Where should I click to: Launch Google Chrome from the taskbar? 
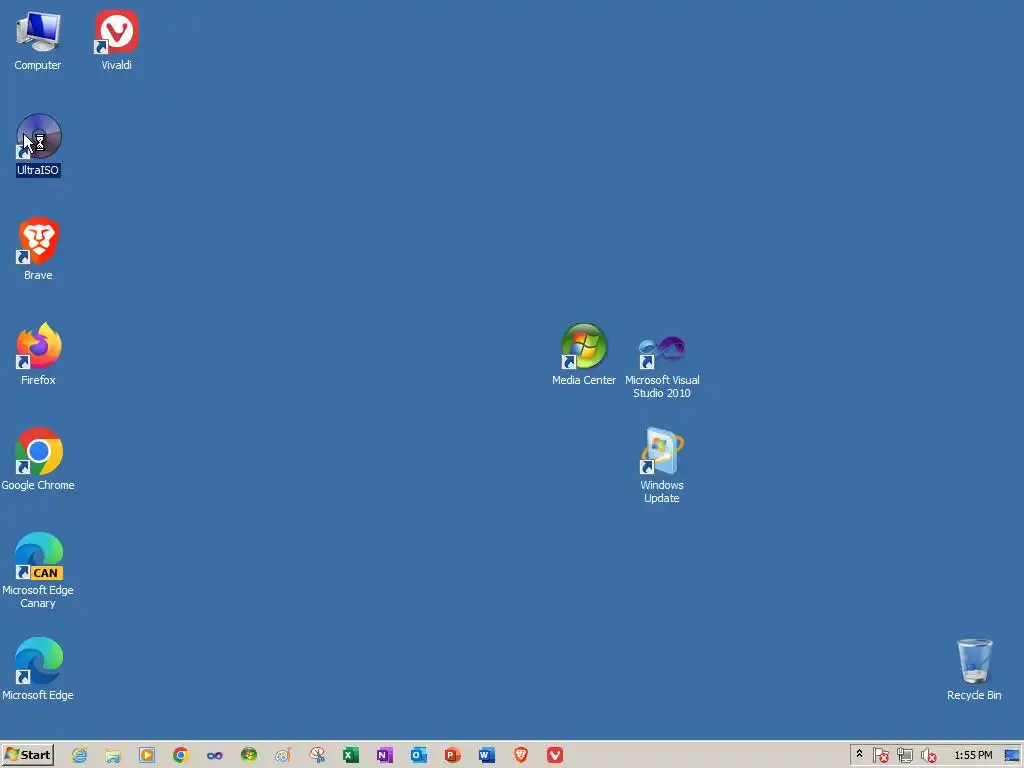click(x=181, y=756)
